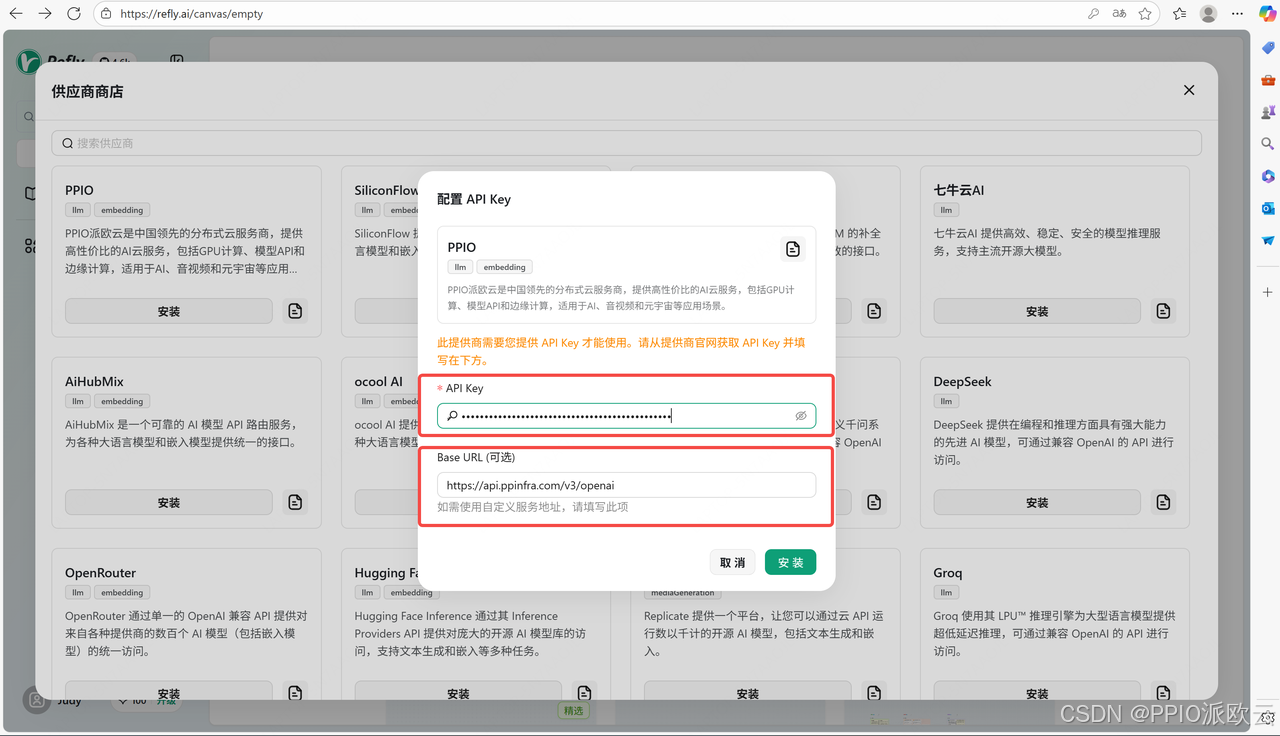Viewport: 1280px width, 736px height.
Task: Click the Base URL input field
Action: (626, 485)
